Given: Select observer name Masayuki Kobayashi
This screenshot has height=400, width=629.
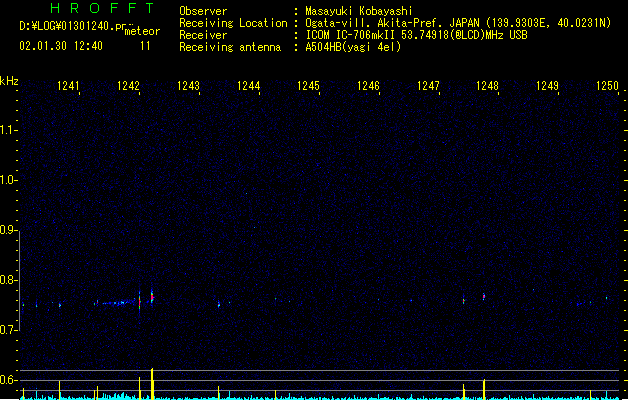Looking at the screenshot, I should [x=359, y=11].
